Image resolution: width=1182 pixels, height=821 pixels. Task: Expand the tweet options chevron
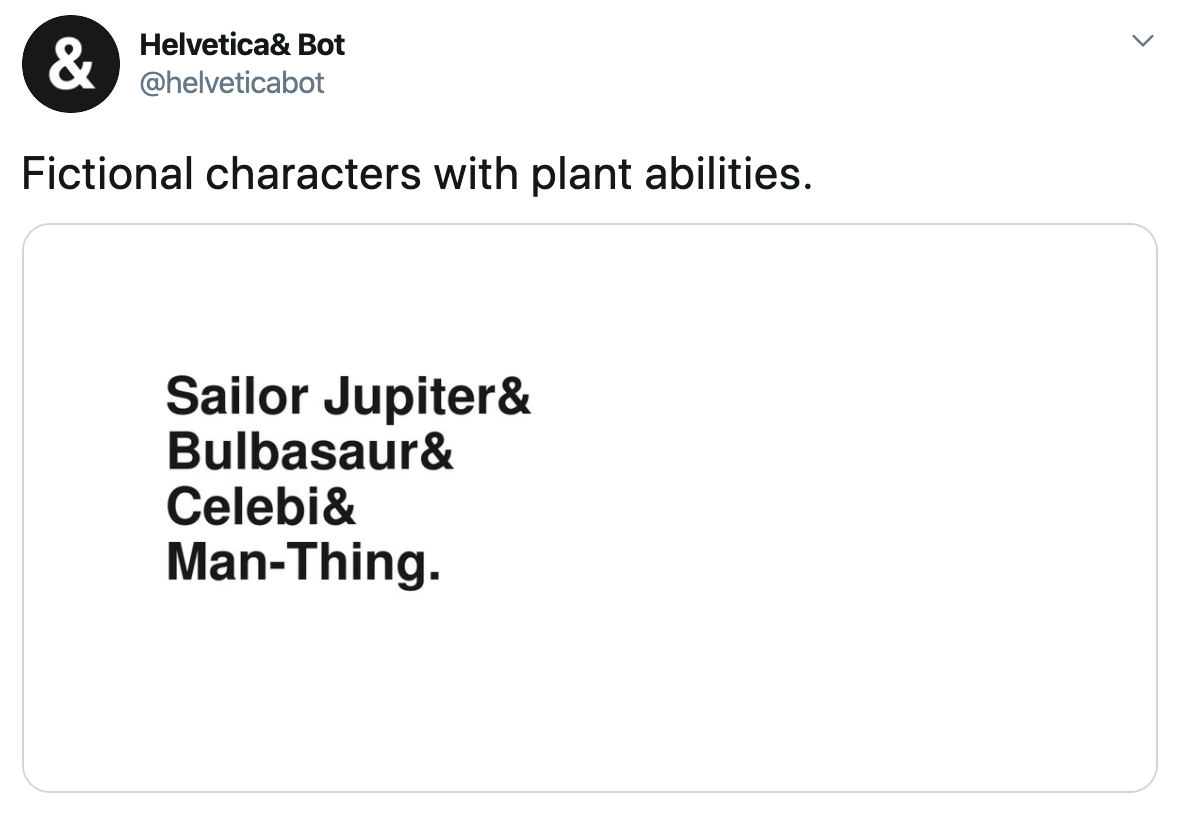pyautogui.click(x=1141, y=41)
